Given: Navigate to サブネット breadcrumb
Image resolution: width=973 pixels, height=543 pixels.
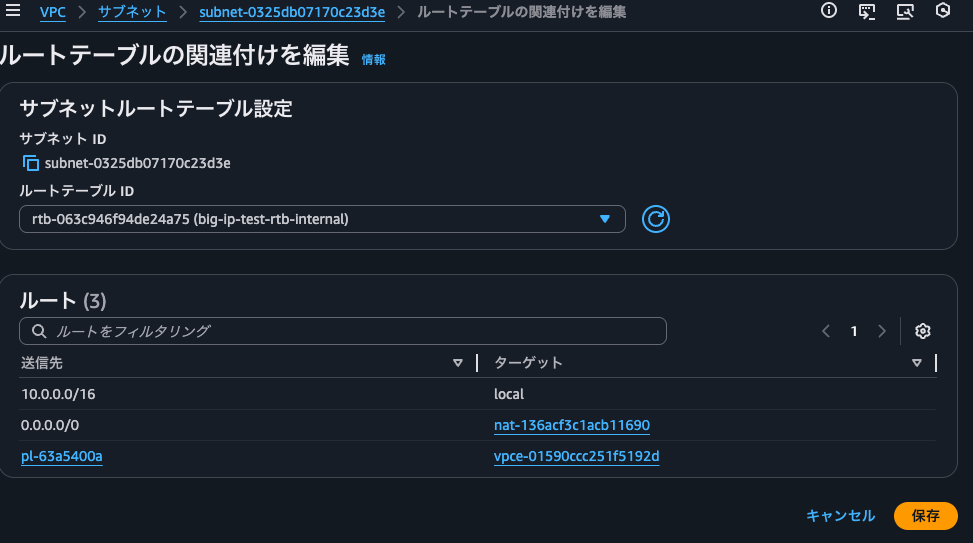Looking at the screenshot, I should (132, 12).
